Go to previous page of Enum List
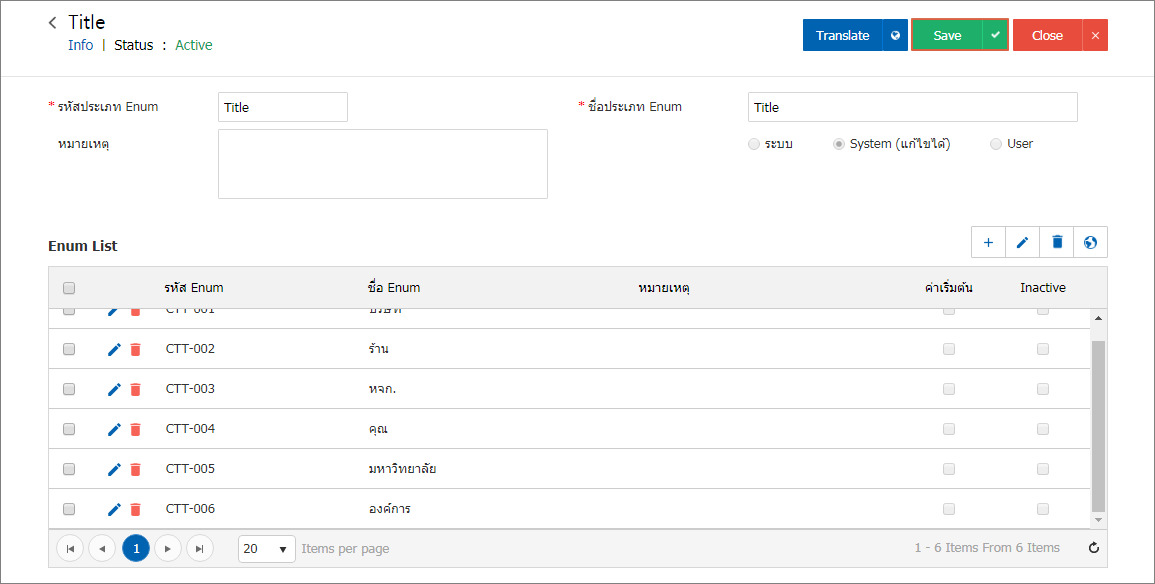 coord(102,549)
